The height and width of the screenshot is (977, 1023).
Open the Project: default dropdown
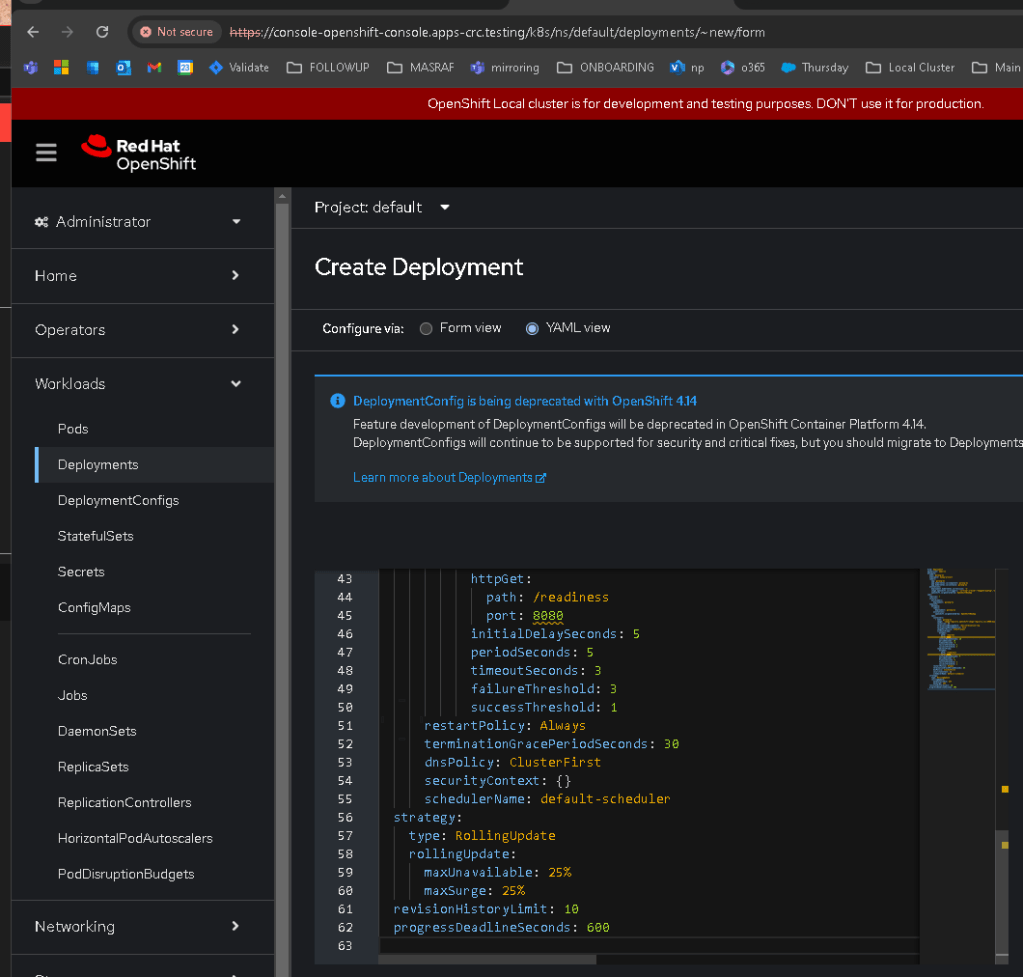pos(382,208)
